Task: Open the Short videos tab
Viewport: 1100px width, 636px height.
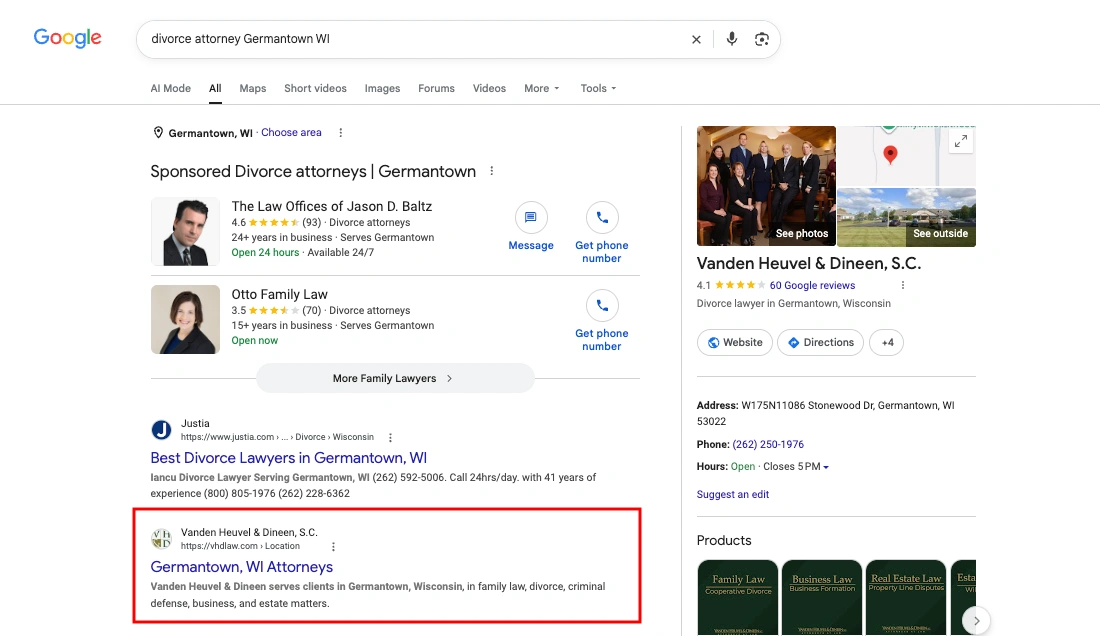Action: tap(315, 88)
